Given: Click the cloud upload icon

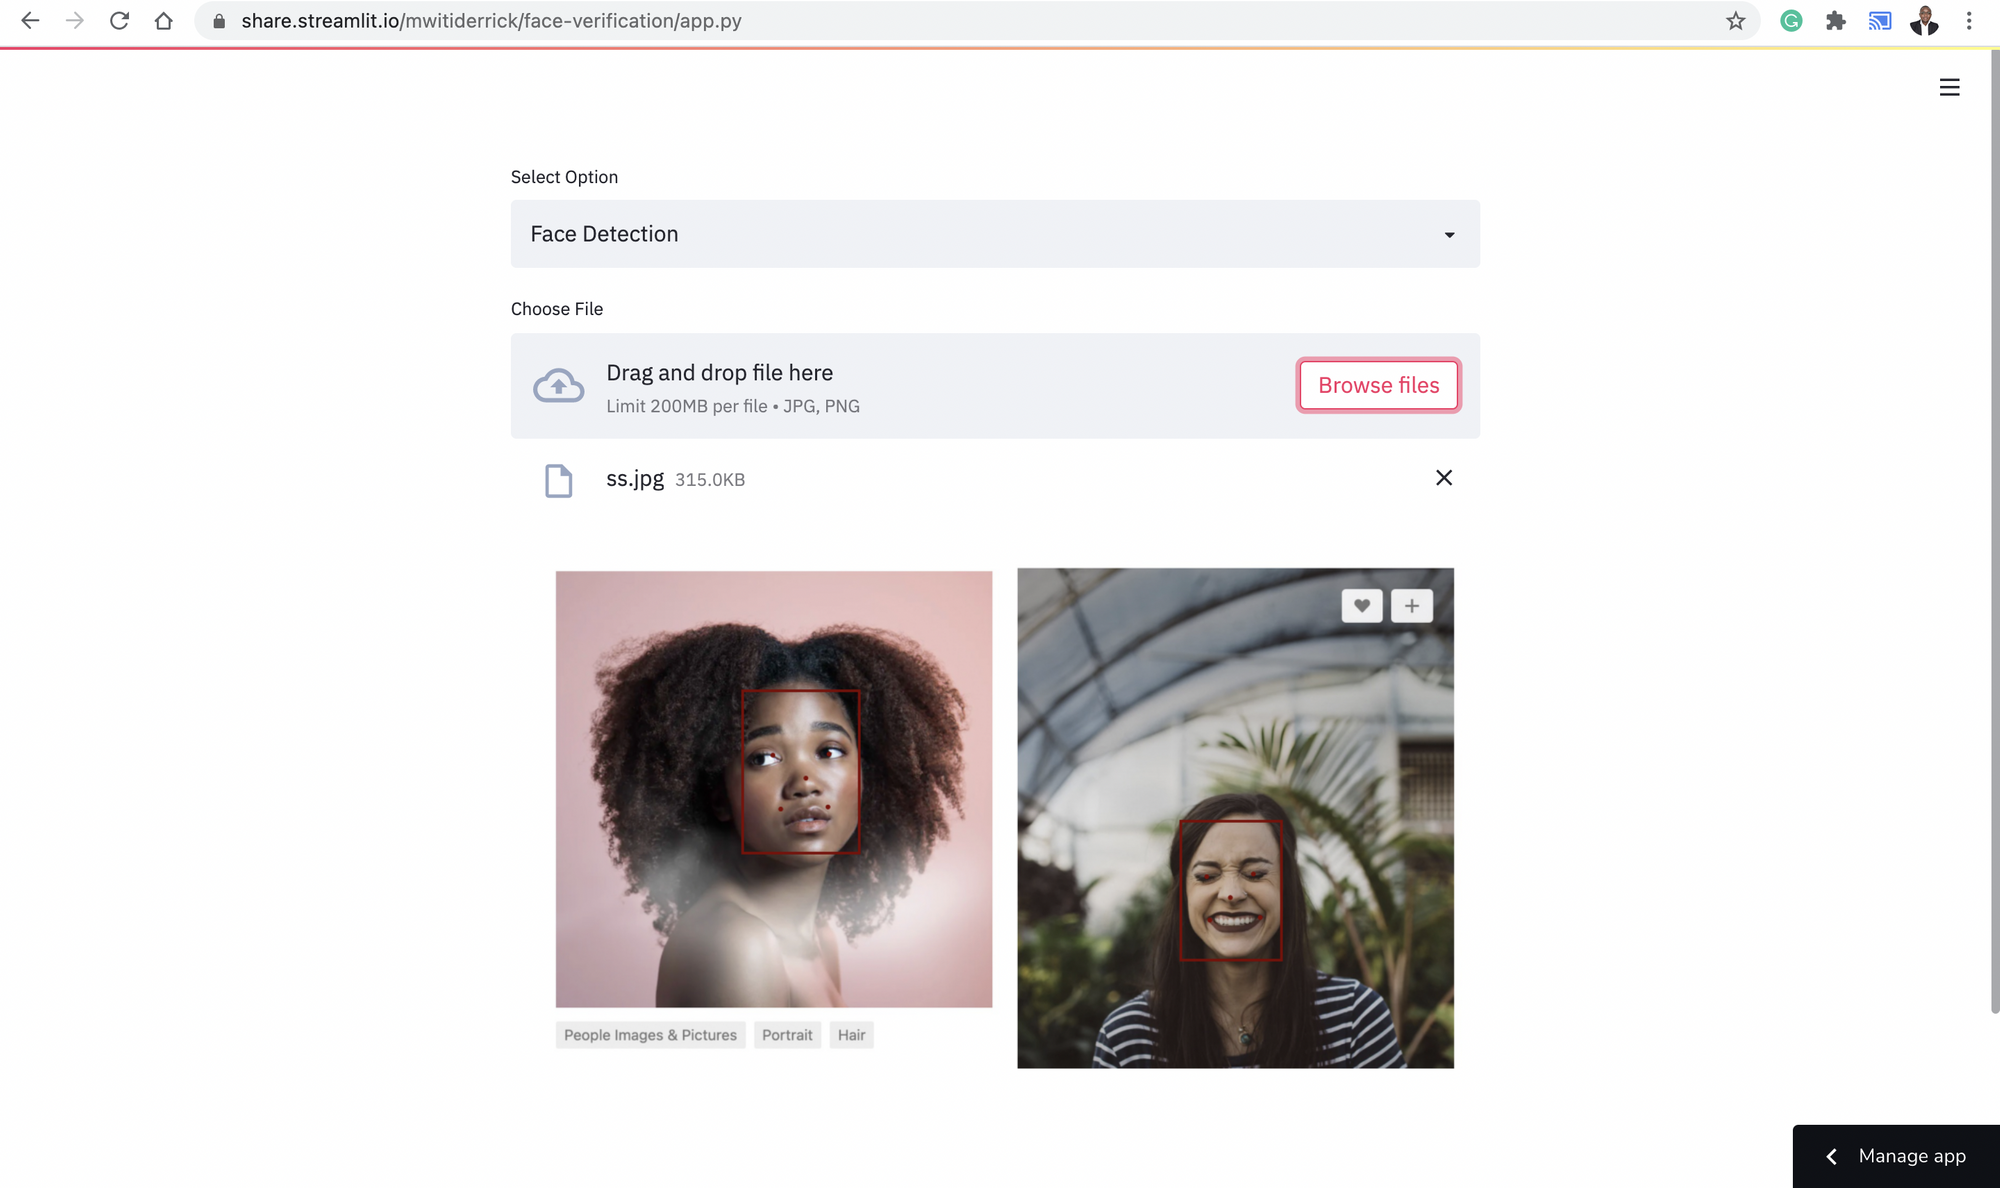Looking at the screenshot, I should click(x=558, y=386).
